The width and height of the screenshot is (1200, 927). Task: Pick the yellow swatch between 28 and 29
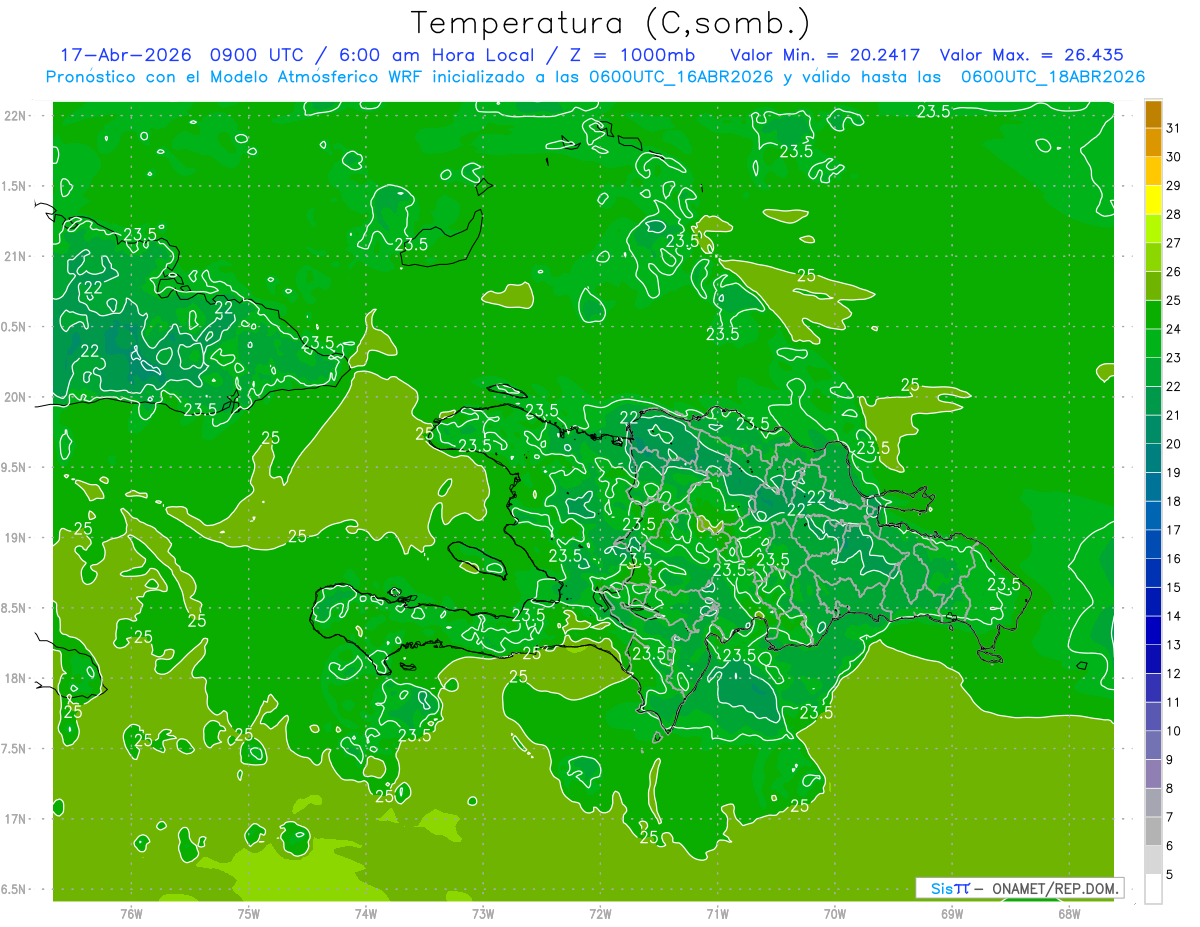pos(1153,200)
